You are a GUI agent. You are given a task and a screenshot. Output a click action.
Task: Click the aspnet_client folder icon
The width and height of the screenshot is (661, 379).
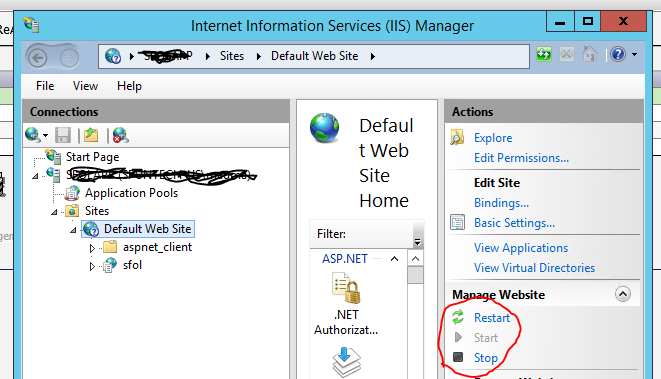click(110, 246)
